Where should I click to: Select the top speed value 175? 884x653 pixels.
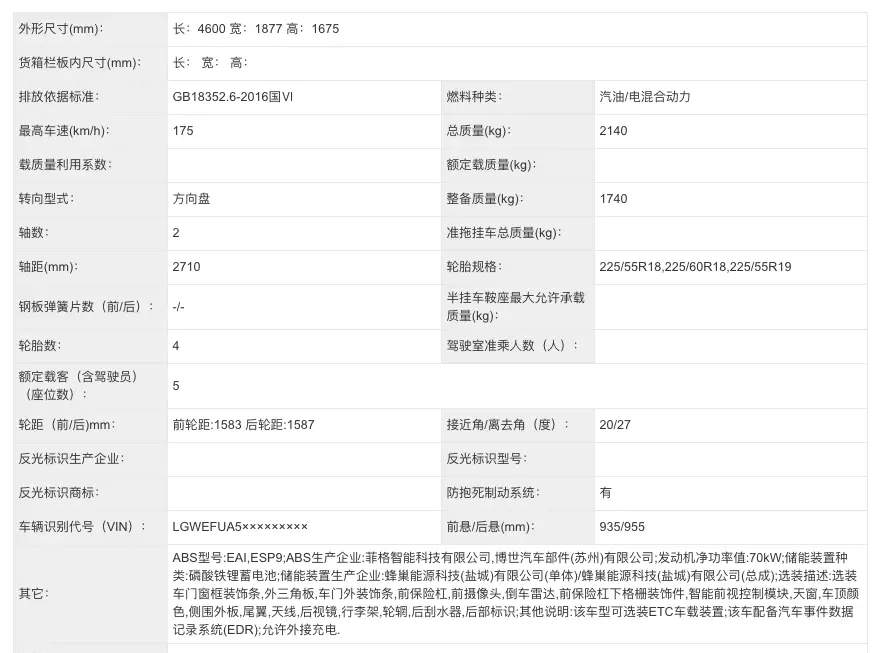click(183, 131)
